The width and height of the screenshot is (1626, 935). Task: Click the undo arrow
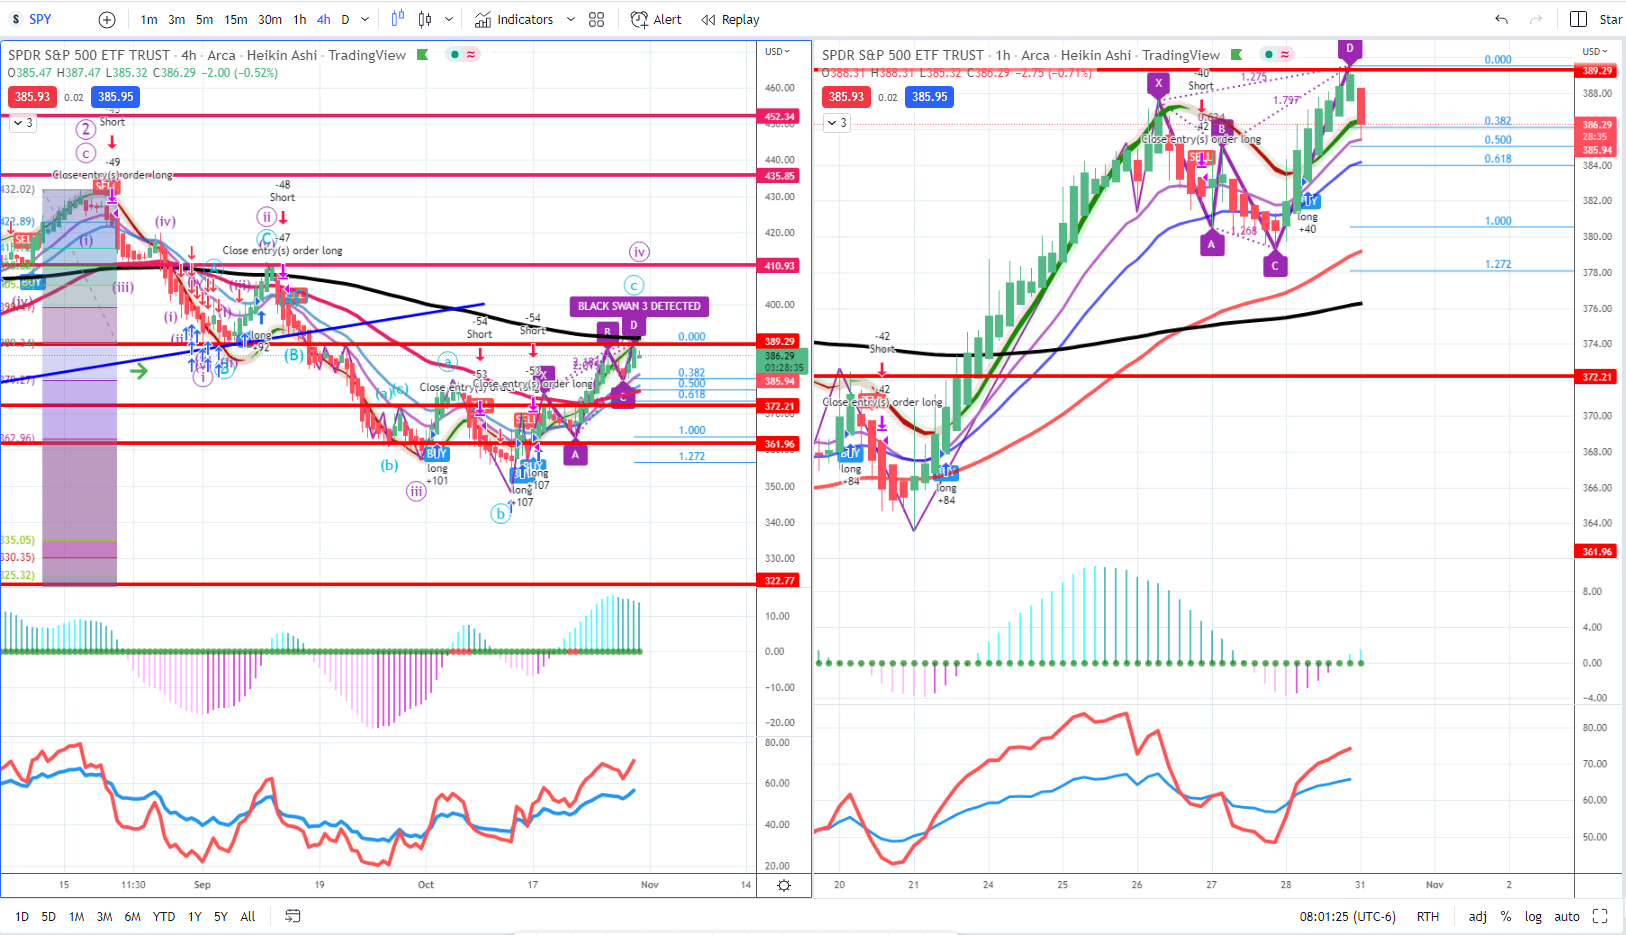pos(1501,19)
